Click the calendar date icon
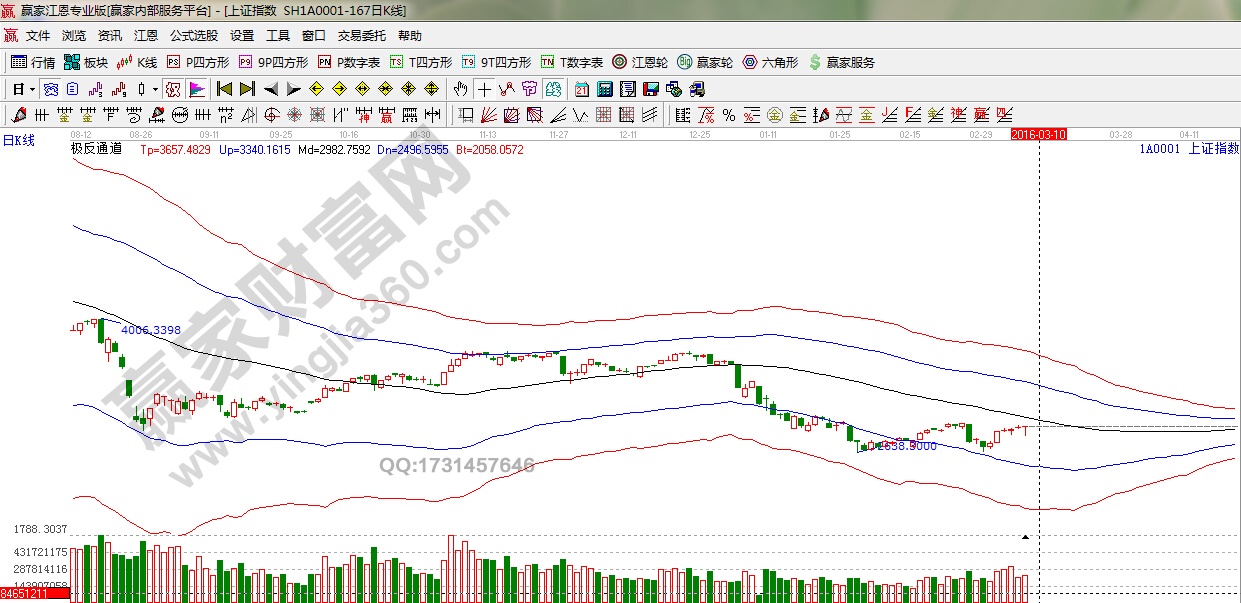This screenshot has width=1241, height=603. click(582, 89)
